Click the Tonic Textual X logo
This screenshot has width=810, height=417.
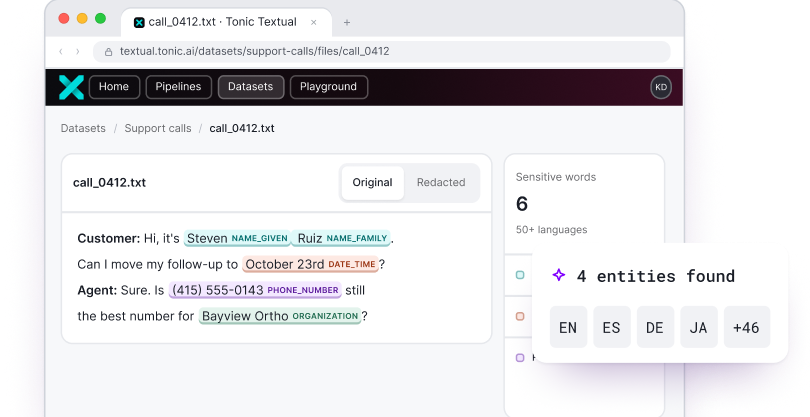coord(71,87)
